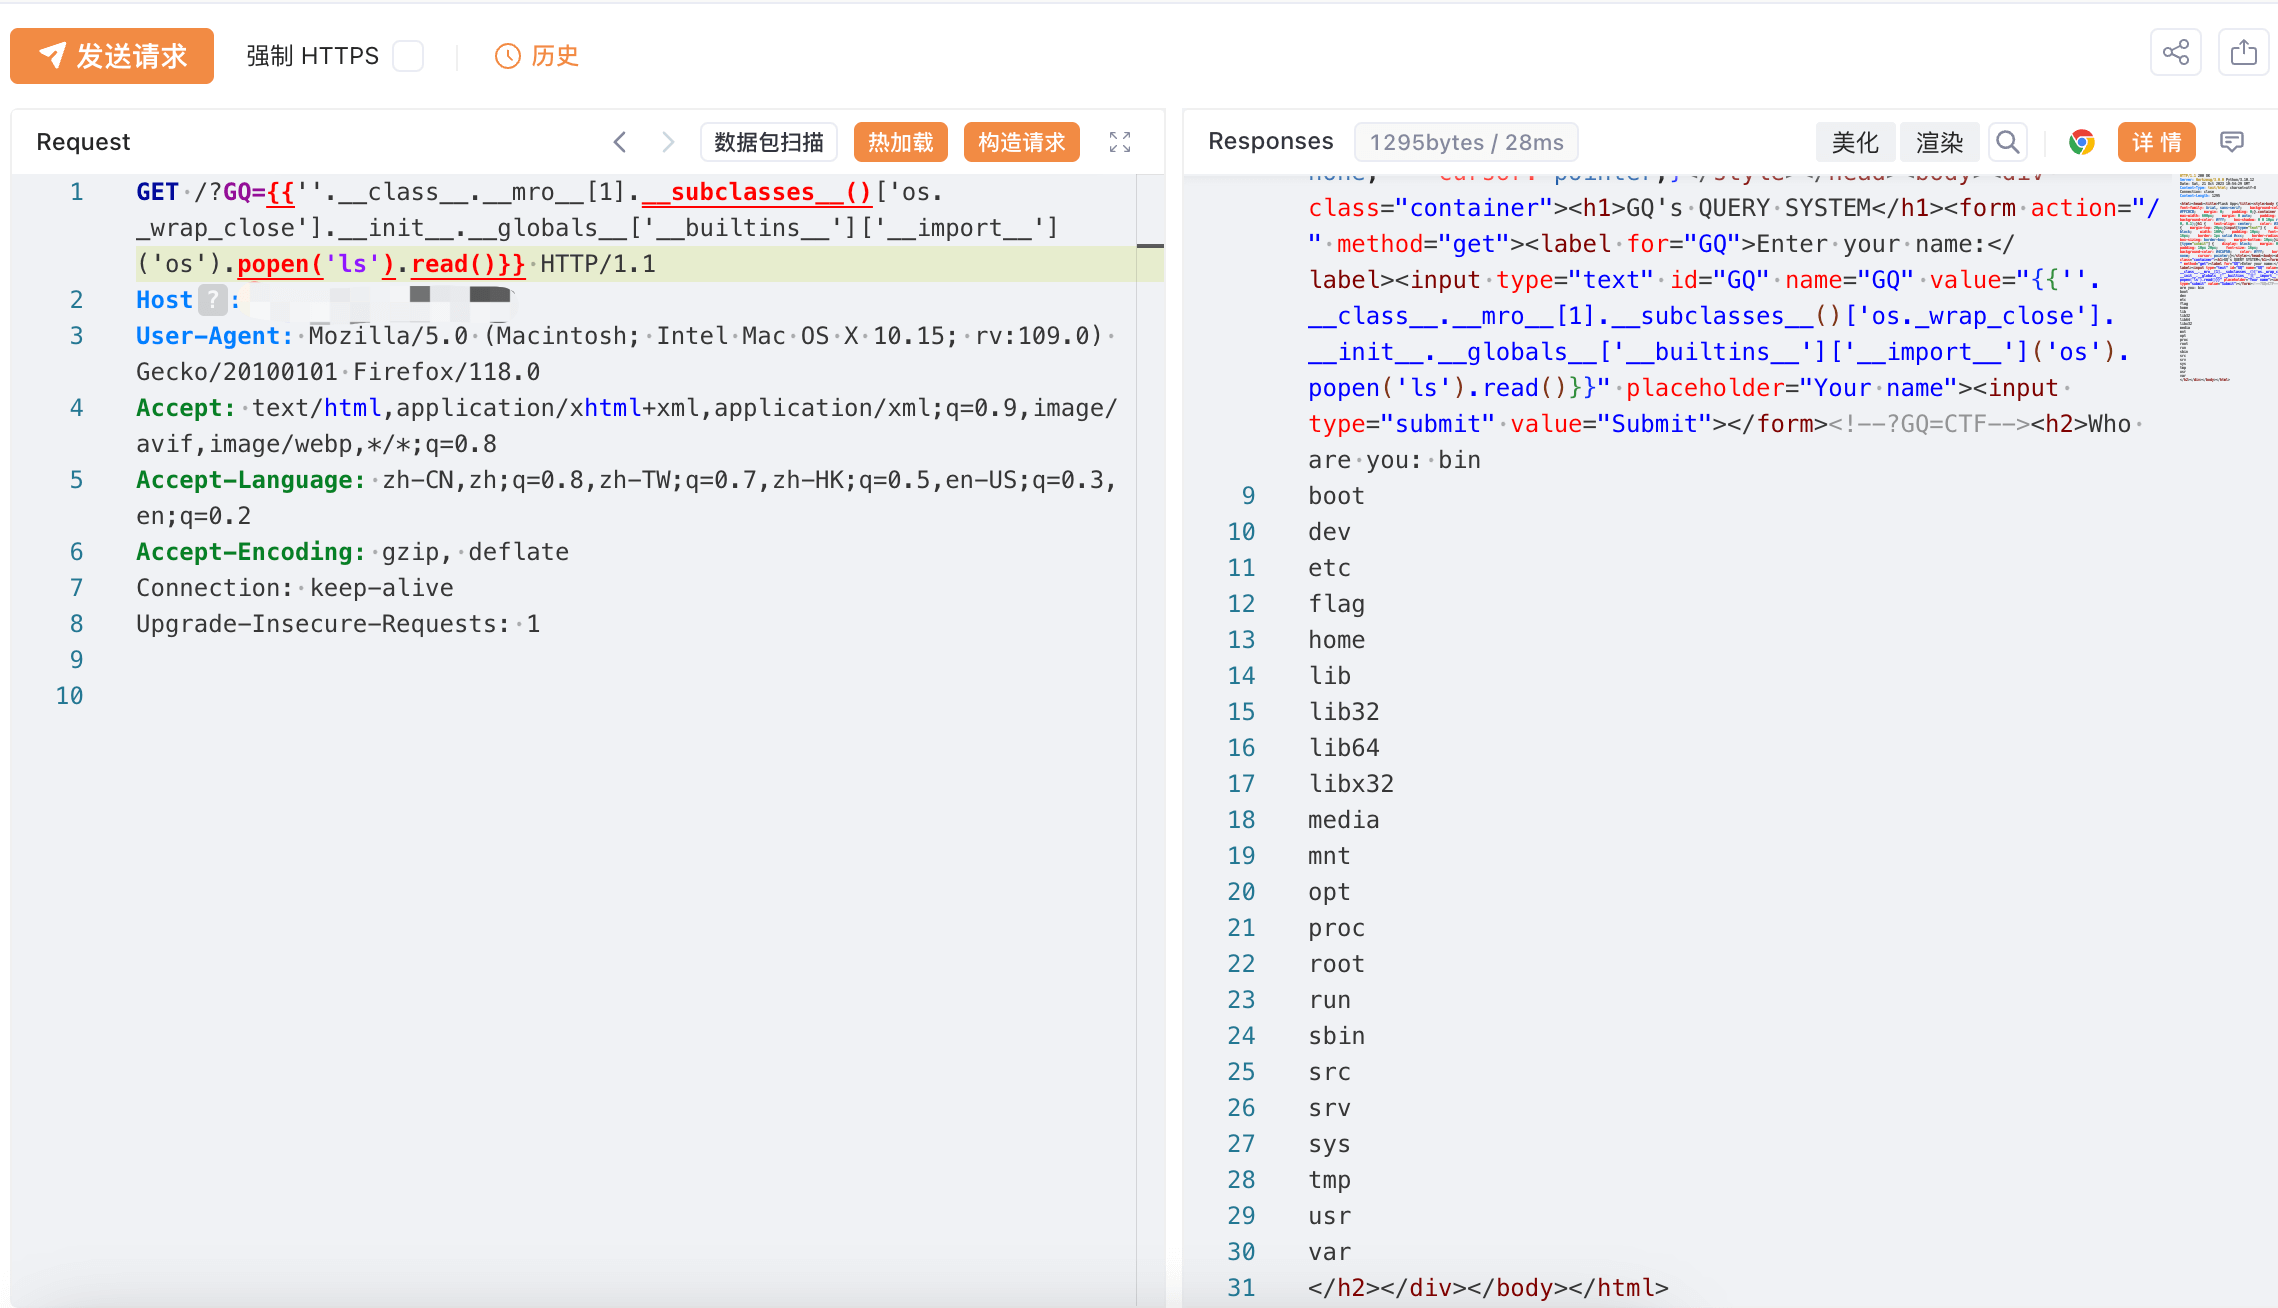This screenshot has height=1308, width=2278.
Task: Click the comment bubble icon in Responses header
Action: click(x=2232, y=142)
